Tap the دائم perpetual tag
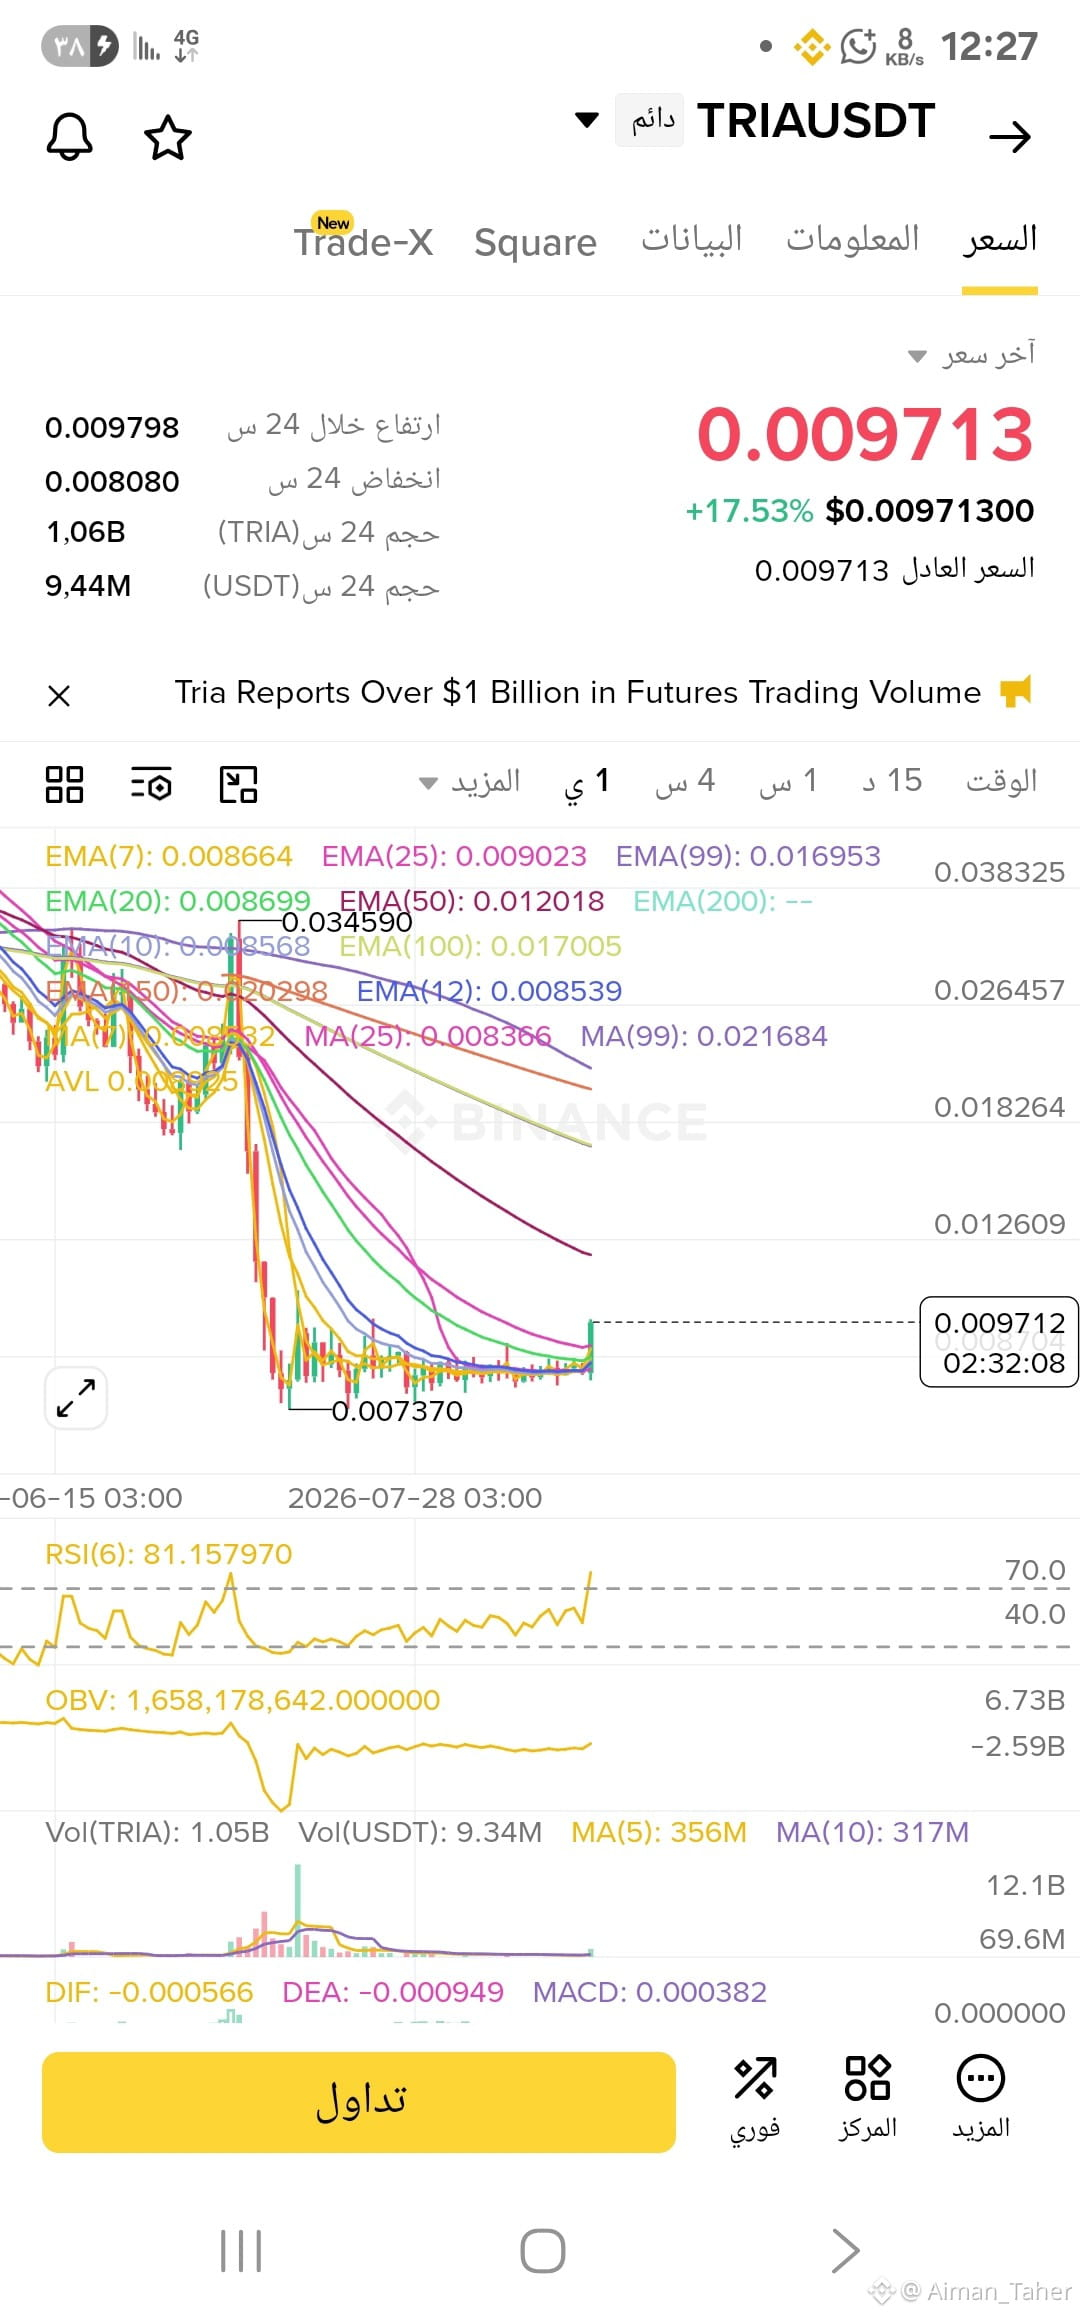Screen dimensions: 1080x2316 pyautogui.click(x=650, y=121)
